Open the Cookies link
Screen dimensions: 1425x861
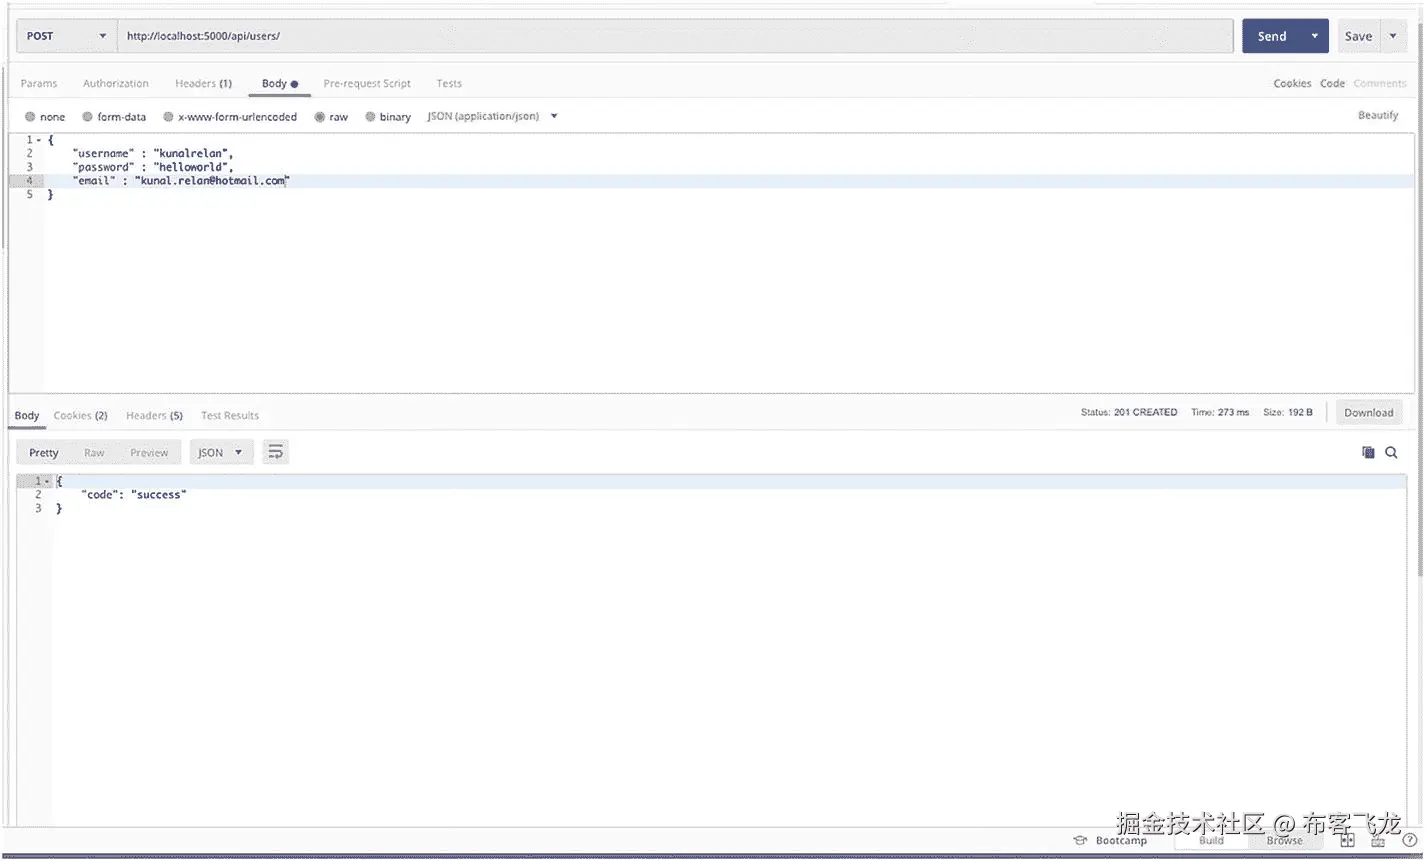click(x=1292, y=84)
